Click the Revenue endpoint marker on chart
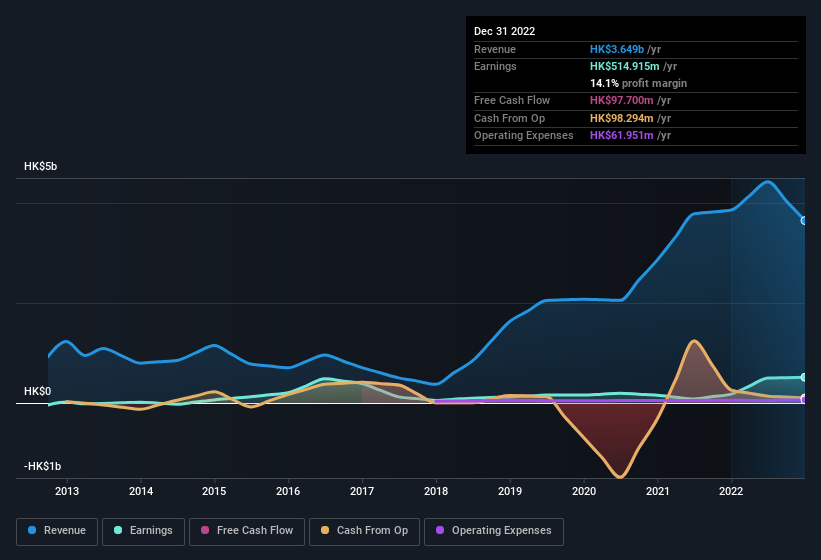Image resolution: width=821 pixels, height=560 pixels. [804, 220]
